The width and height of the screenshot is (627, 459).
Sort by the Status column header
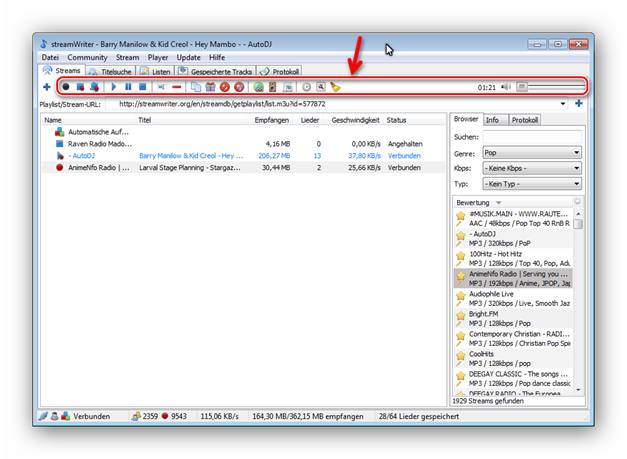pos(396,120)
